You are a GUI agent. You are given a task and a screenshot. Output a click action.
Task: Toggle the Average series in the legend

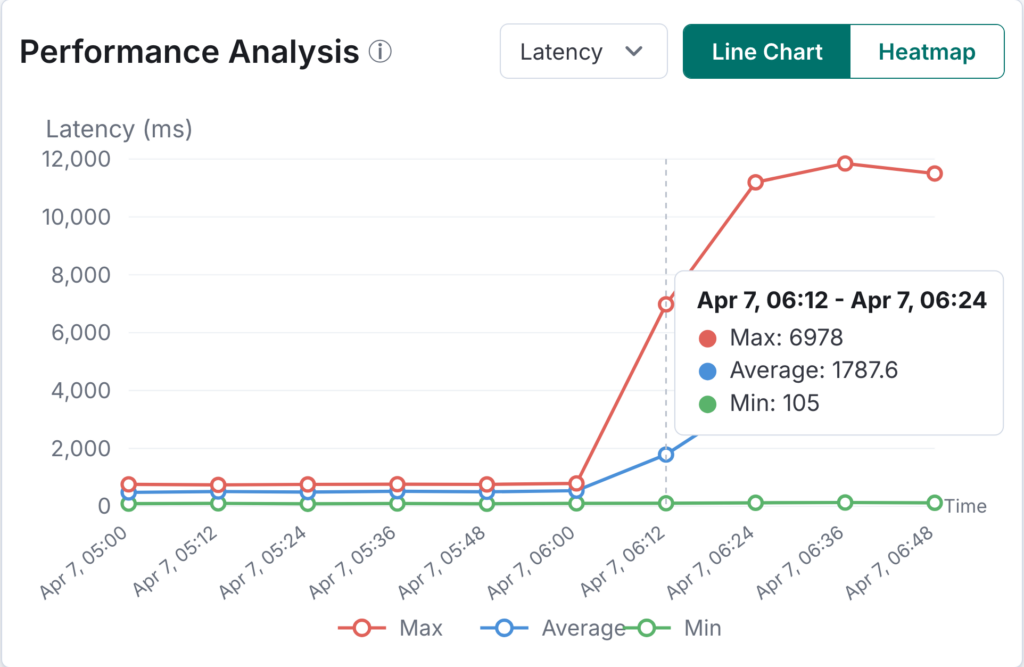point(552,628)
